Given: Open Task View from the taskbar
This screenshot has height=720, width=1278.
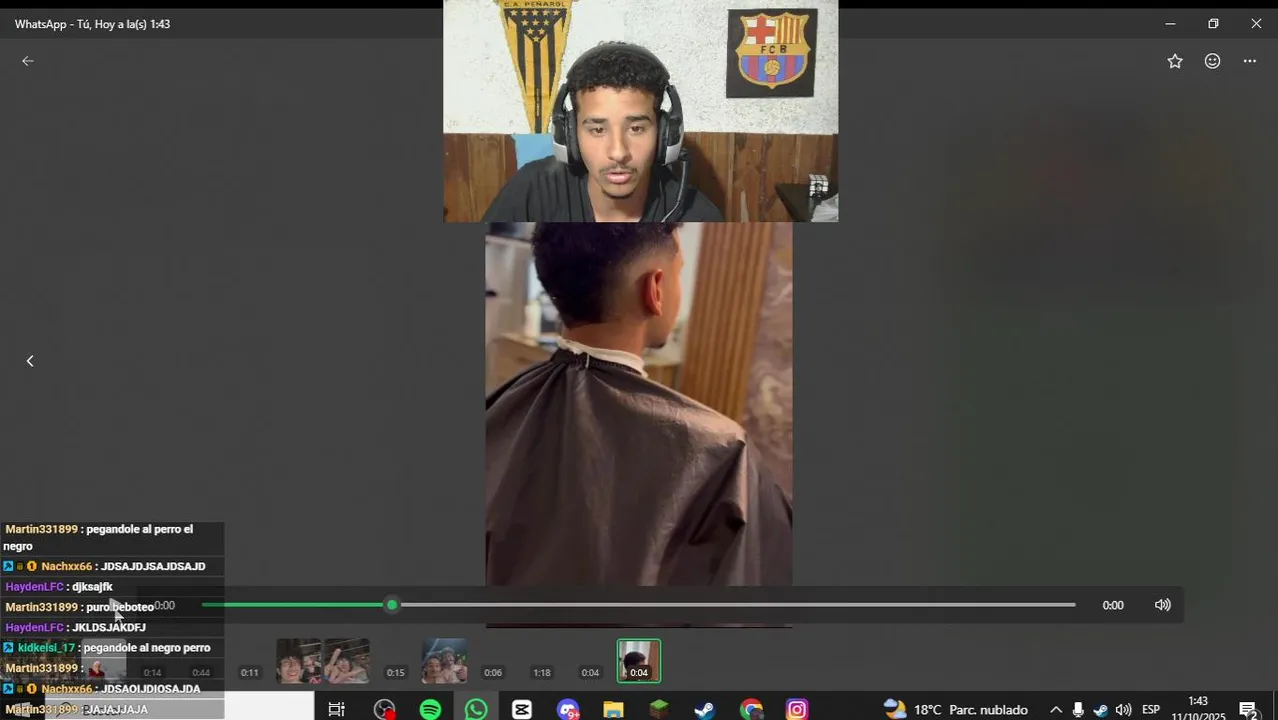Looking at the screenshot, I should (x=337, y=710).
